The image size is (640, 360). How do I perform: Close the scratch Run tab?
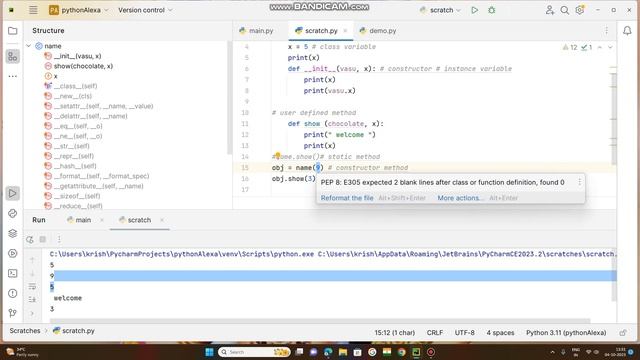[162, 220]
